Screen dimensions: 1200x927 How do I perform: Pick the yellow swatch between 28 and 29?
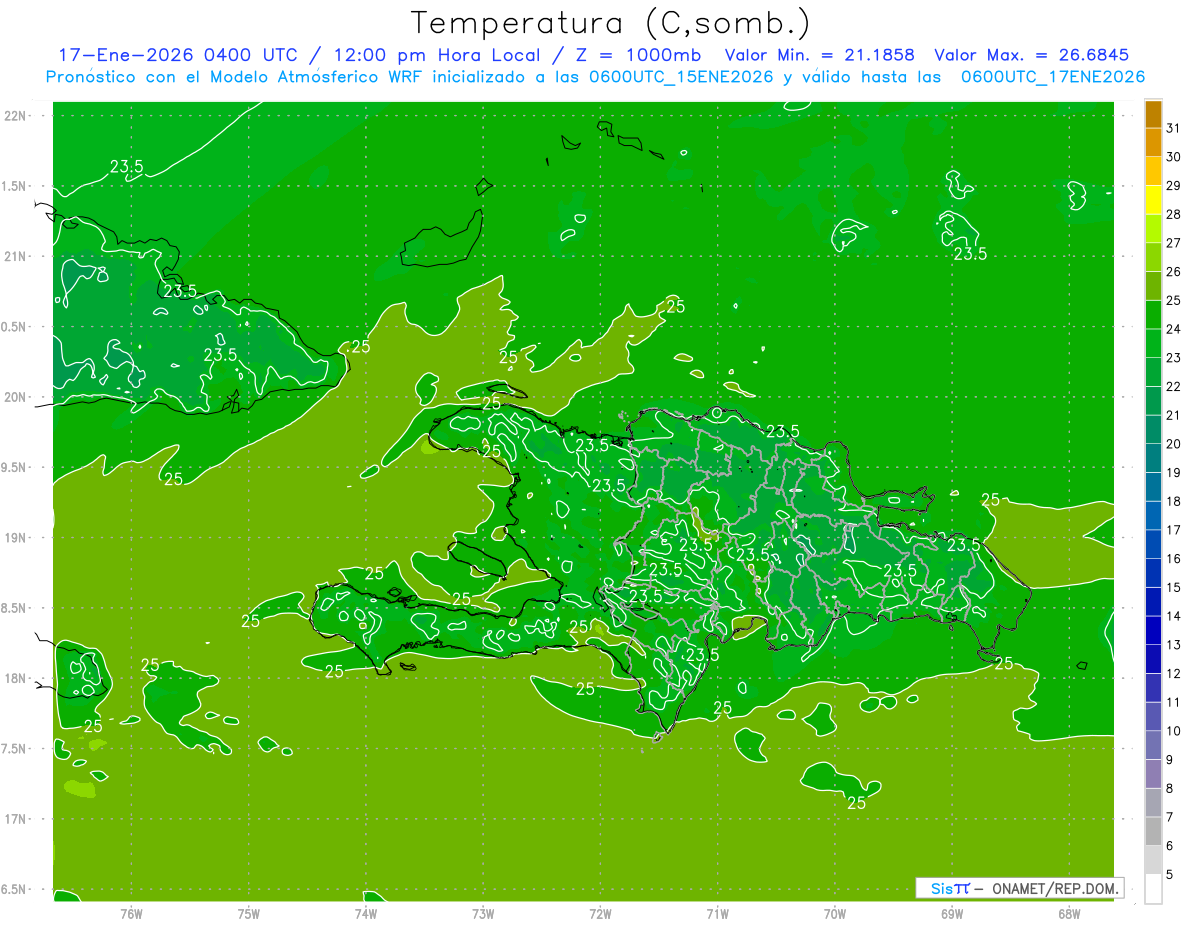[1153, 200]
